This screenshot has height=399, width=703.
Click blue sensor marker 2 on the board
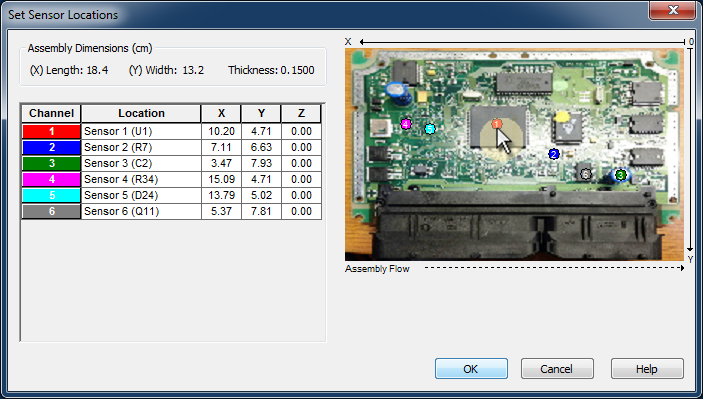554,154
